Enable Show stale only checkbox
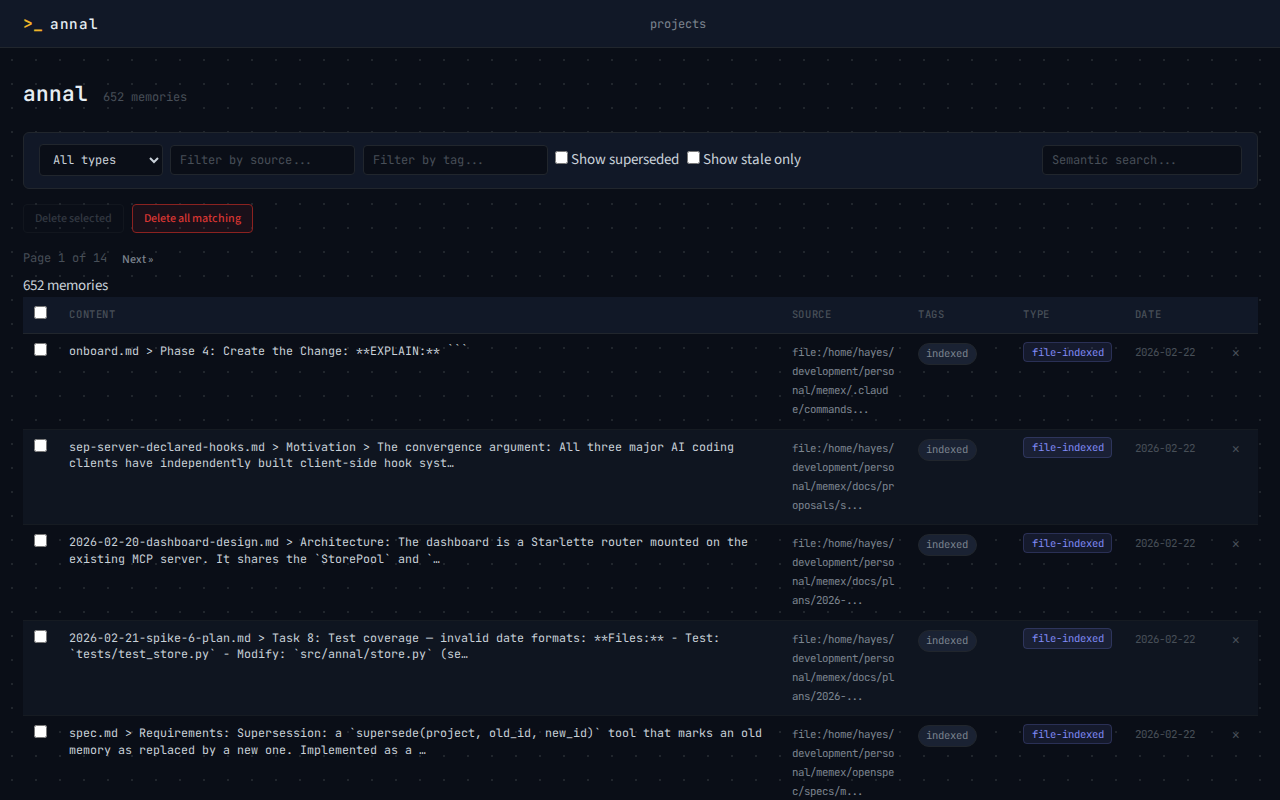 click(694, 158)
